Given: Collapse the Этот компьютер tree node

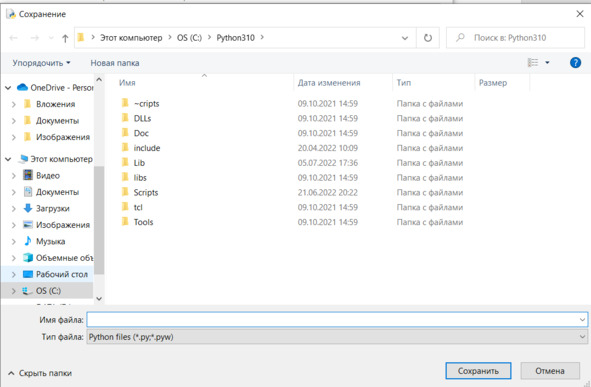Looking at the screenshot, I should [x=8, y=159].
